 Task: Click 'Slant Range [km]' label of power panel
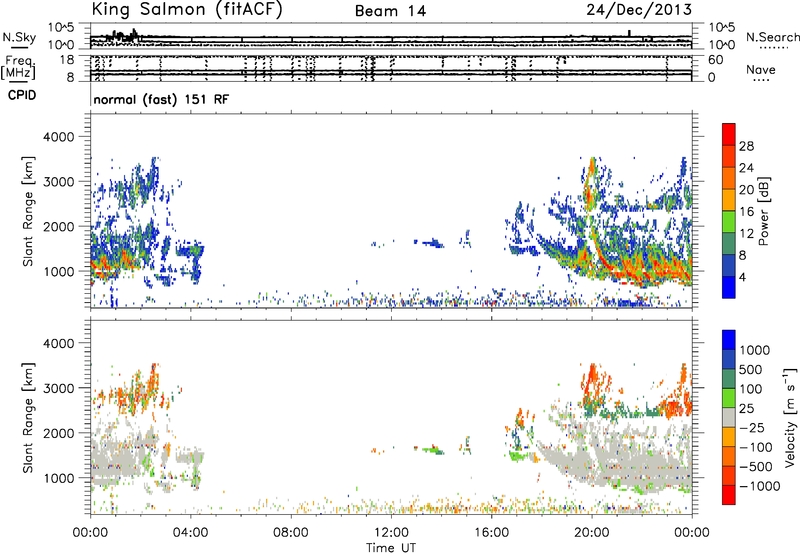pyautogui.click(x=28, y=211)
